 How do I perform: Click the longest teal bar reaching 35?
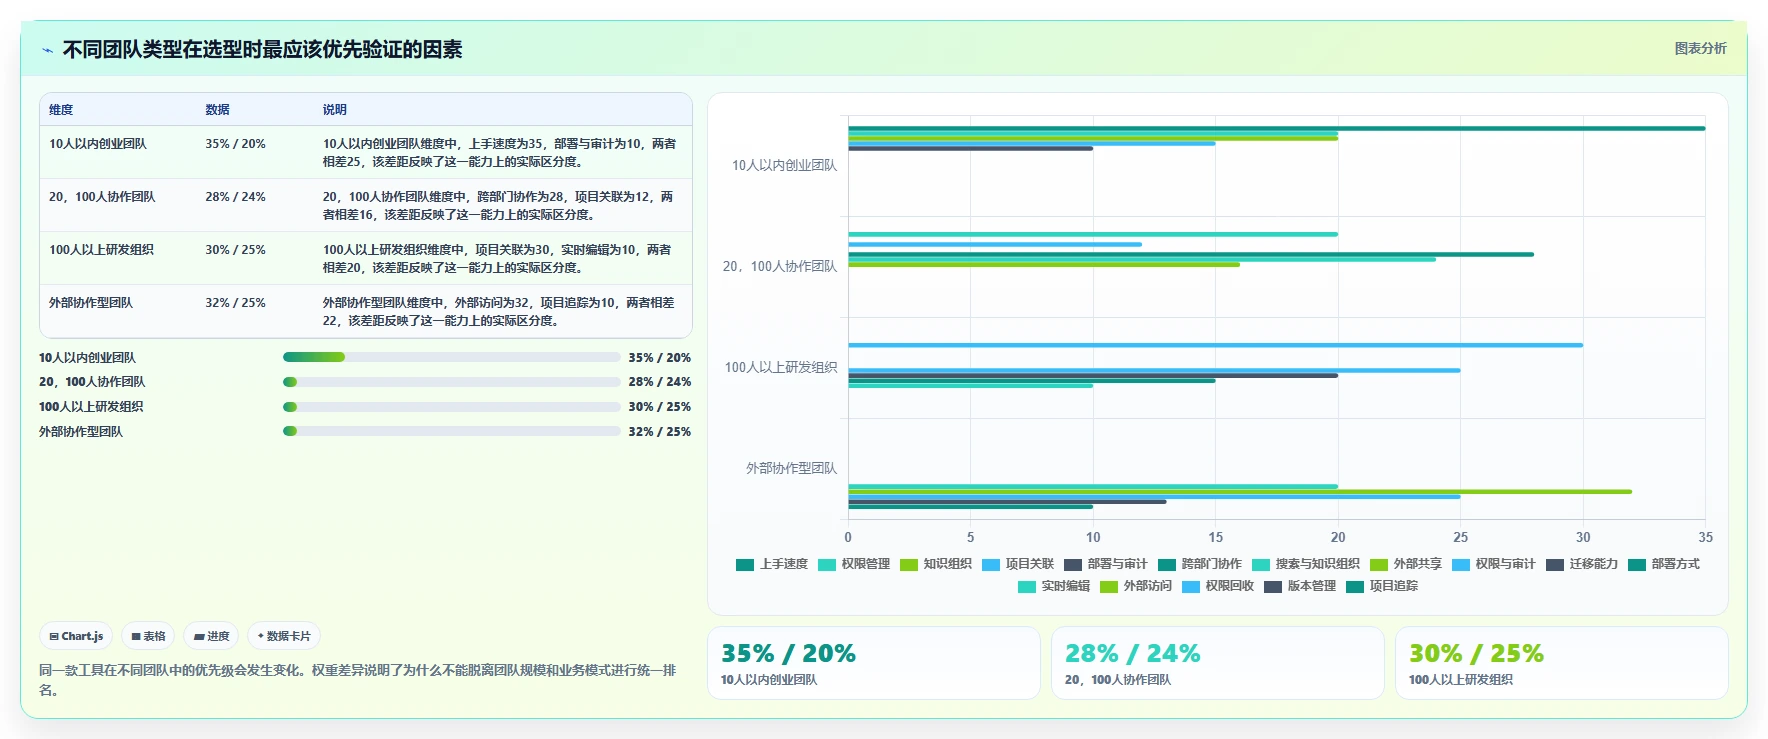coord(1276,128)
